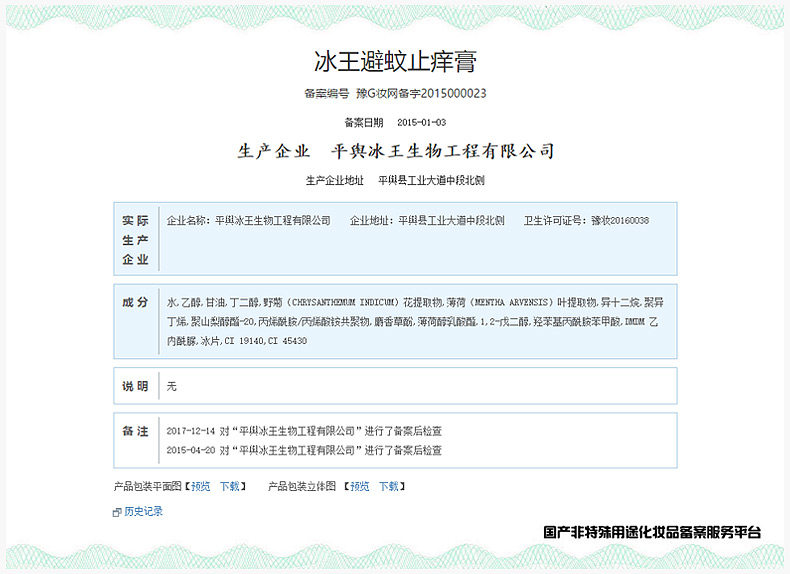Click the 说明 label
Image resolution: width=790 pixels, height=574 pixels.
coord(136,386)
